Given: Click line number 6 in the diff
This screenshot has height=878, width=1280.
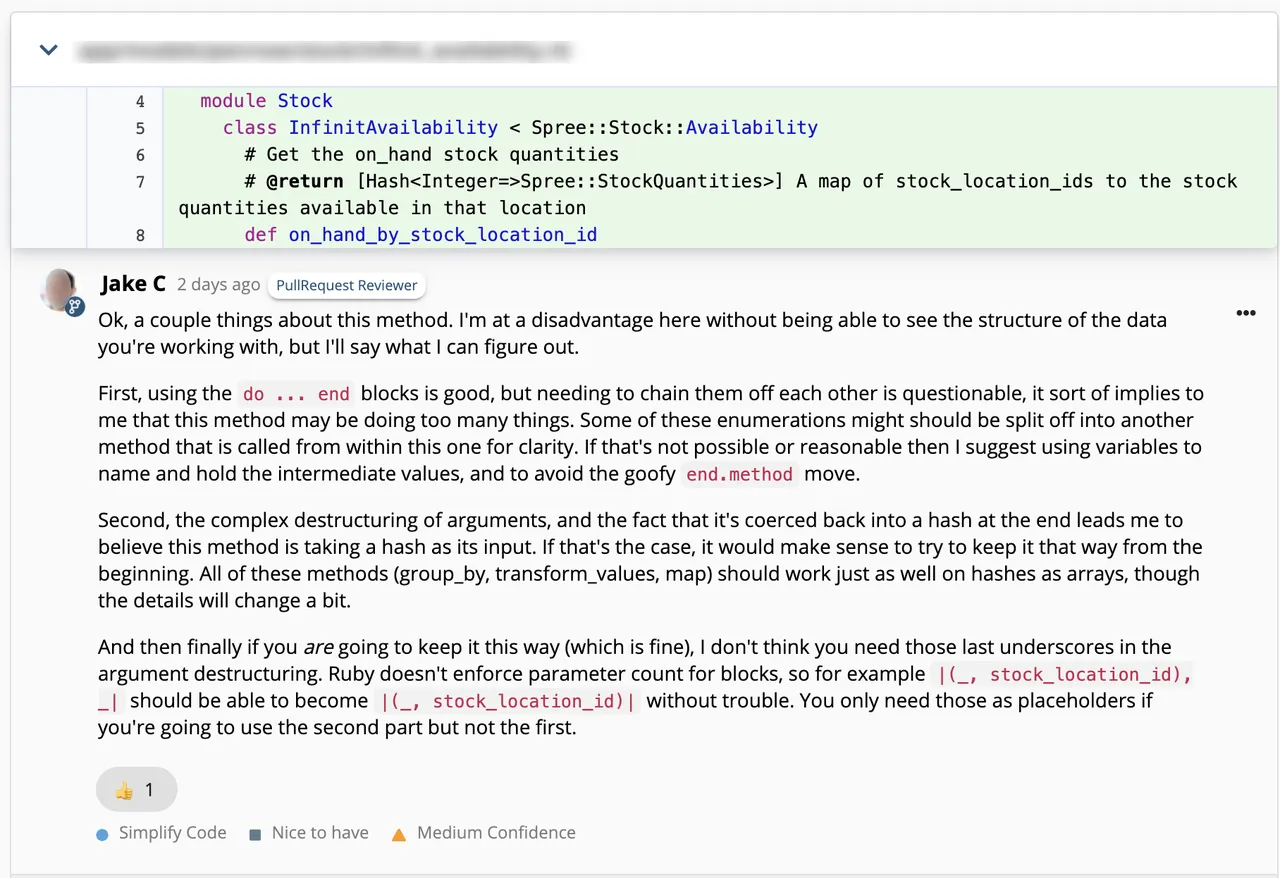Looking at the screenshot, I should (140, 155).
